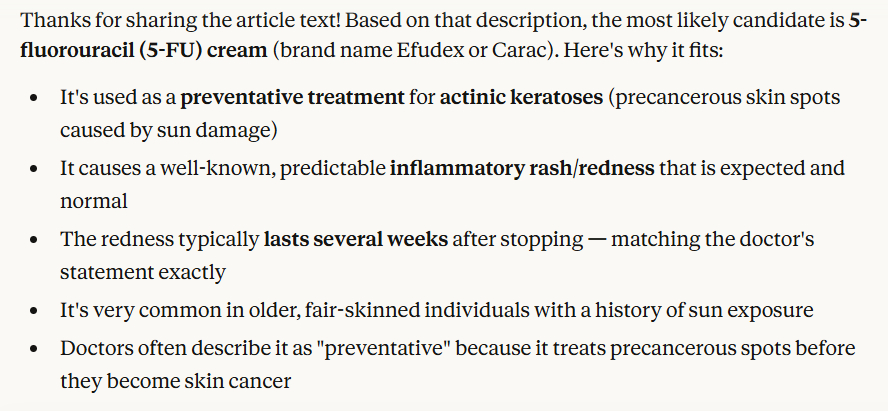The height and width of the screenshot is (411, 888).
Task: Click the bold "lasts several weeks" phrase
Action: coord(355,239)
